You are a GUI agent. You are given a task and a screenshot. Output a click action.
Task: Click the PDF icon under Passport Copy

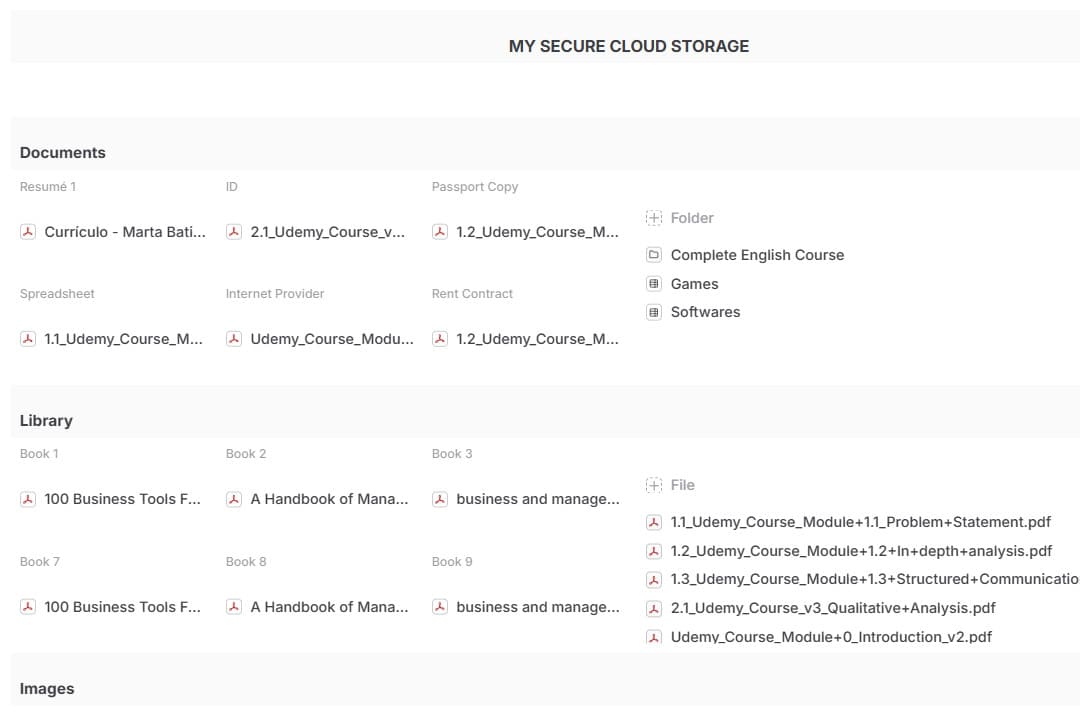click(440, 232)
